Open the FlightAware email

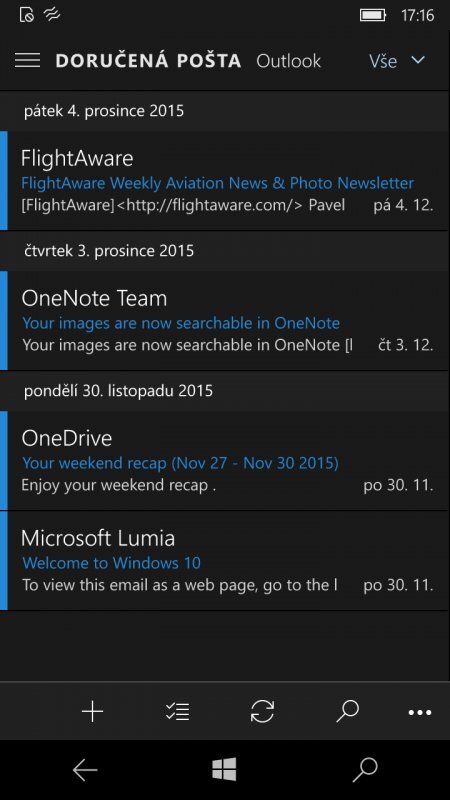[x=225, y=181]
